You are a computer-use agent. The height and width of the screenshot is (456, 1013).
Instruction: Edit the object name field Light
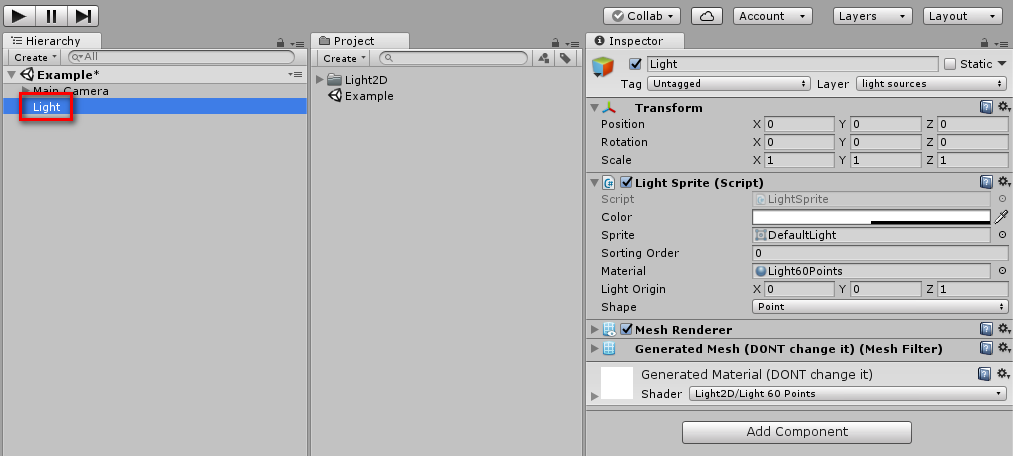point(793,64)
